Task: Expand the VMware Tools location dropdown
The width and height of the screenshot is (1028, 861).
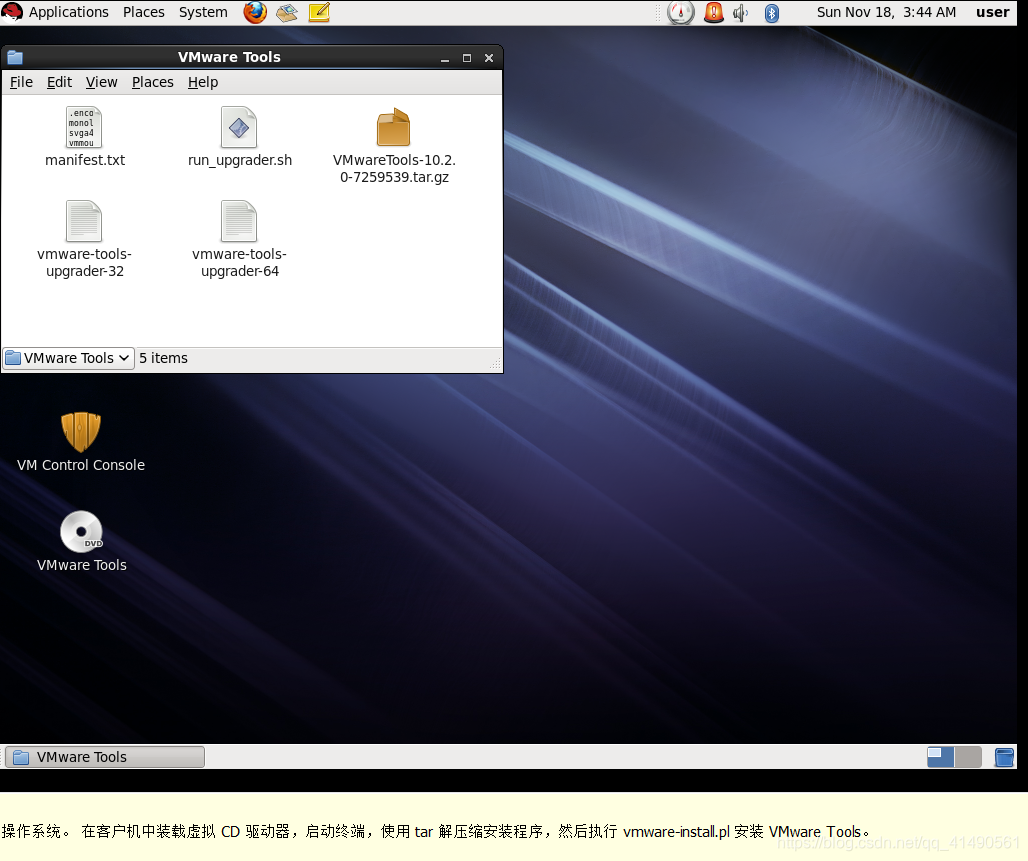Action: 68,358
